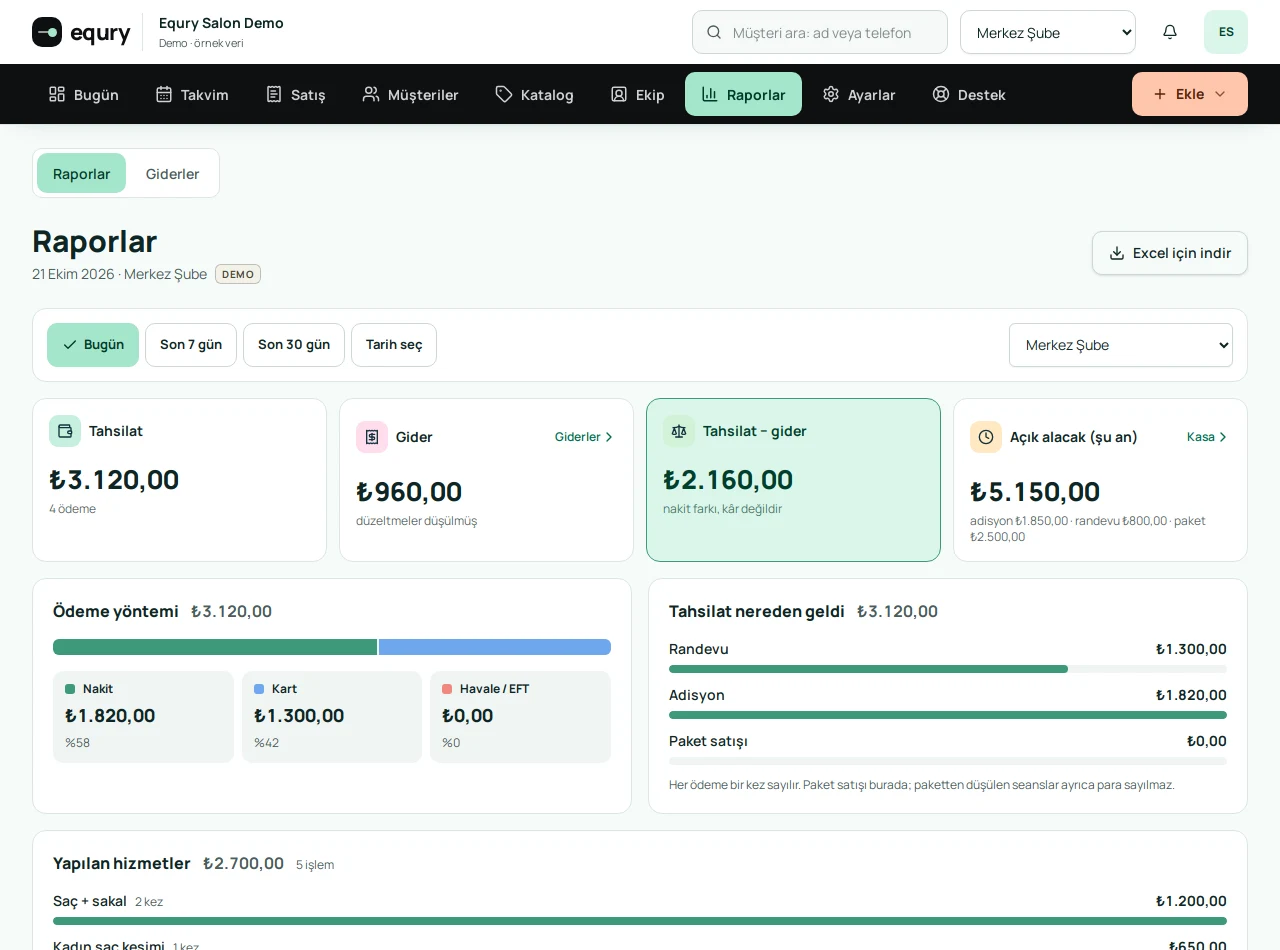Click Excel için indir button
The width and height of the screenshot is (1280, 950).
click(1170, 253)
